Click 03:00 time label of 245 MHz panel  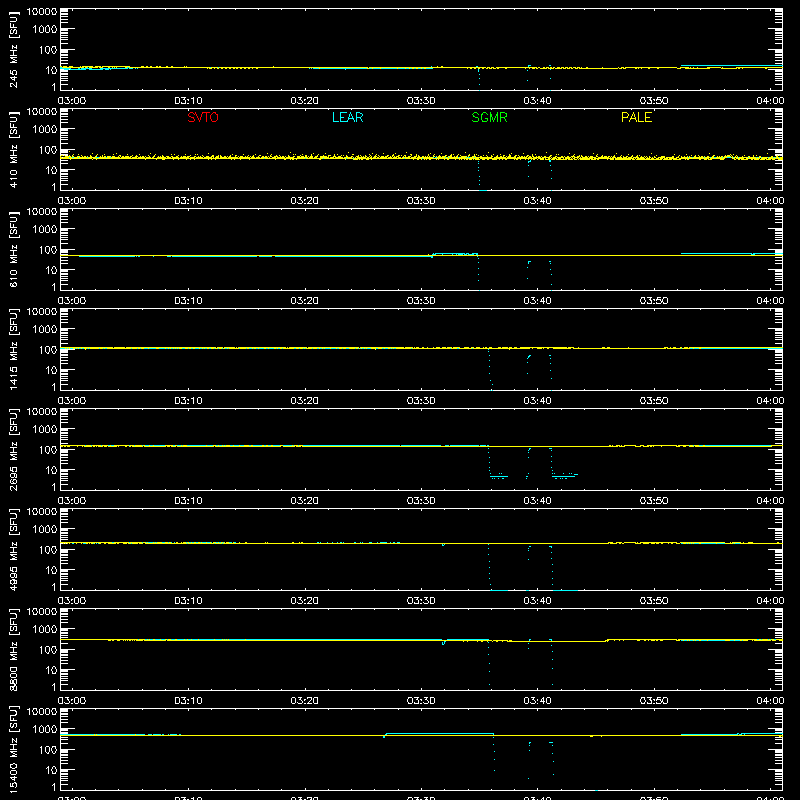point(72,101)
